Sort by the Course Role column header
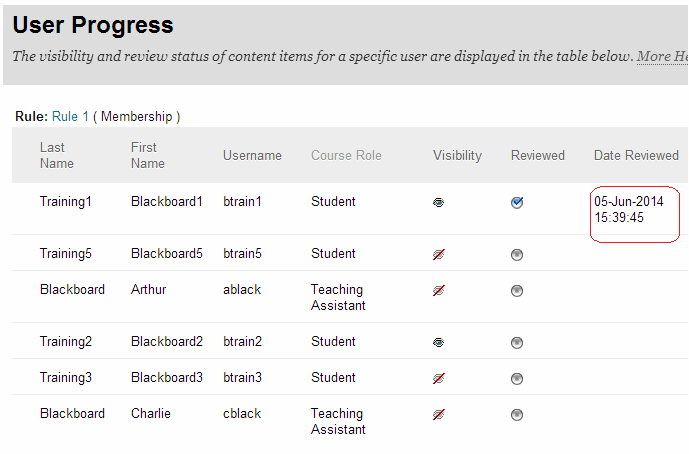 [346, 156]
